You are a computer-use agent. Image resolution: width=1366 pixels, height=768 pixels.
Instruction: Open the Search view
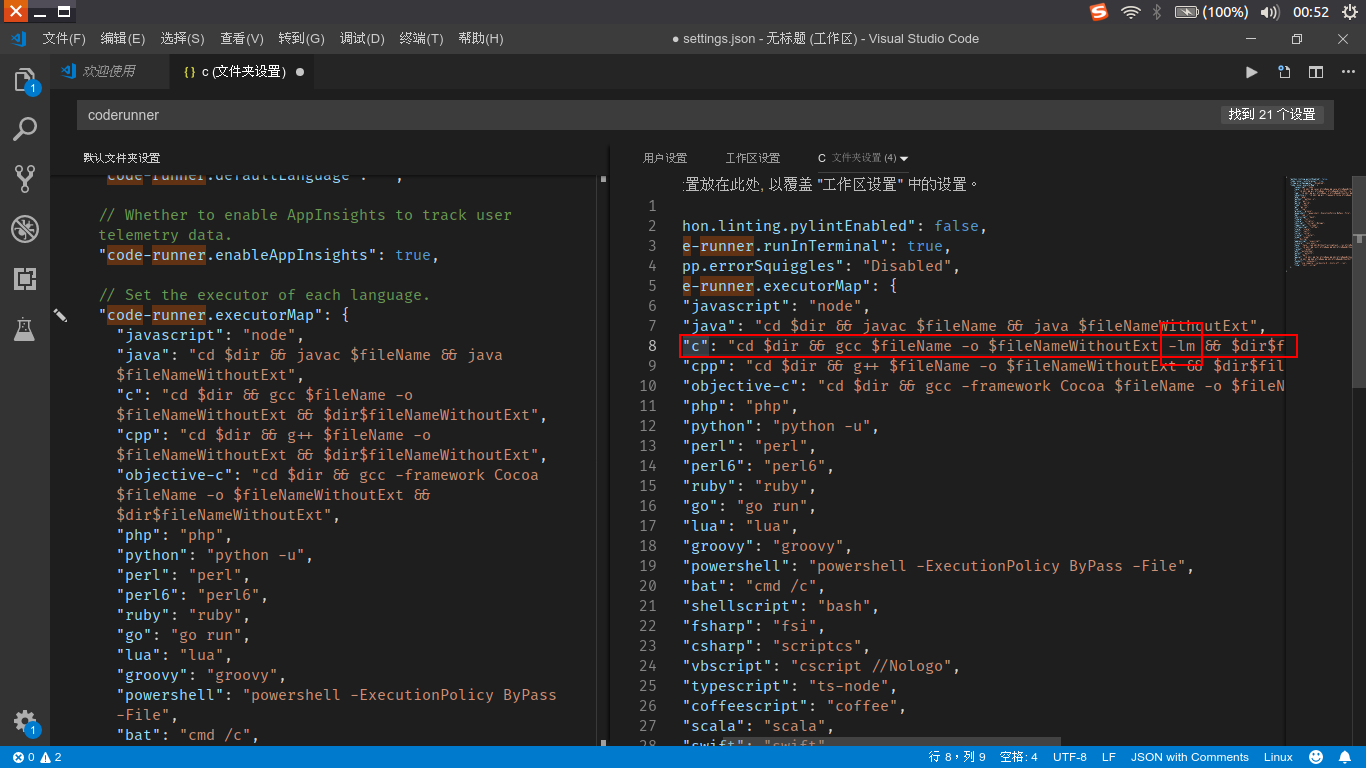(25, 129)
